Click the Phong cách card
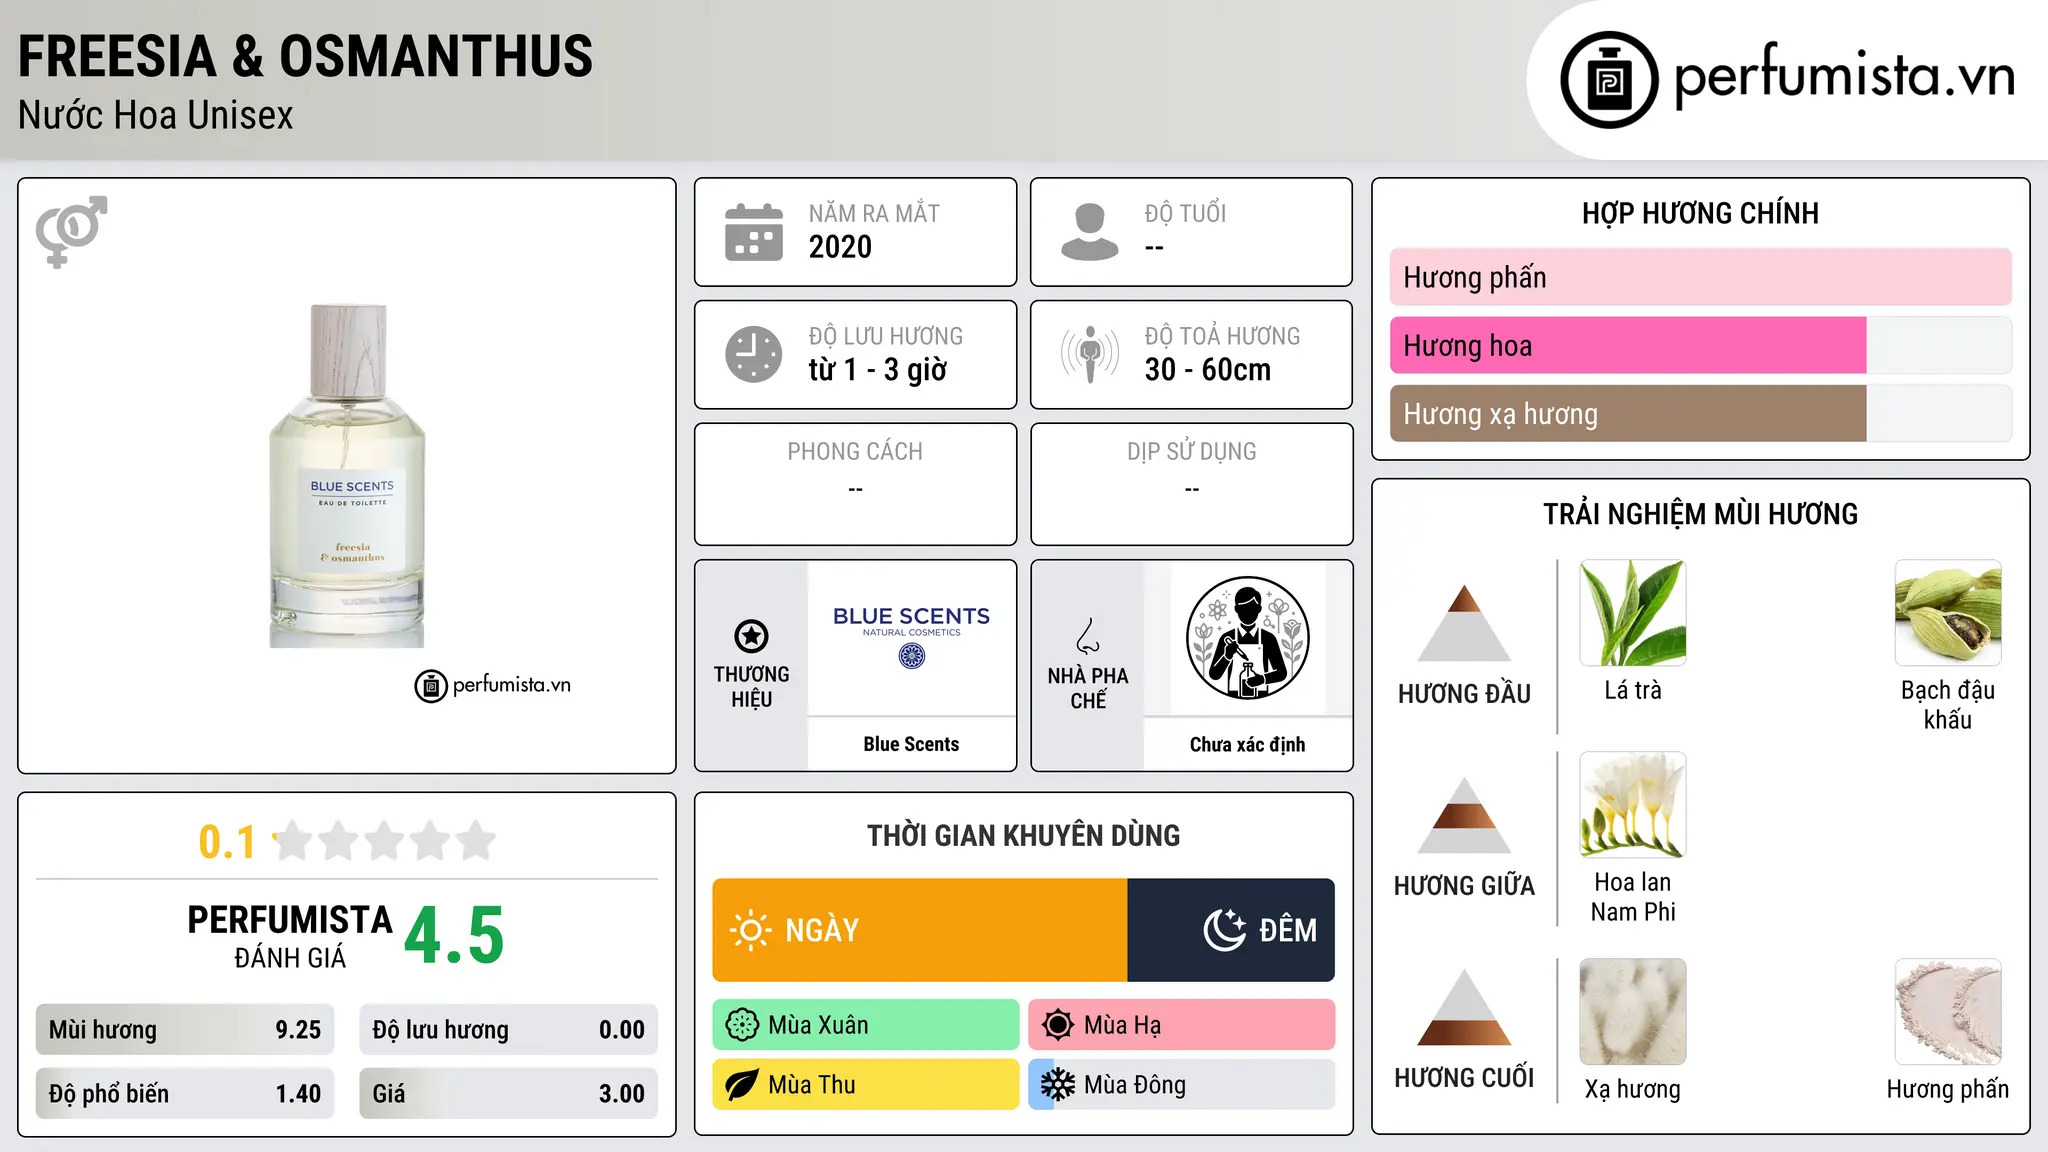Screen dimensions: 2048x1152 coord(855,484)
